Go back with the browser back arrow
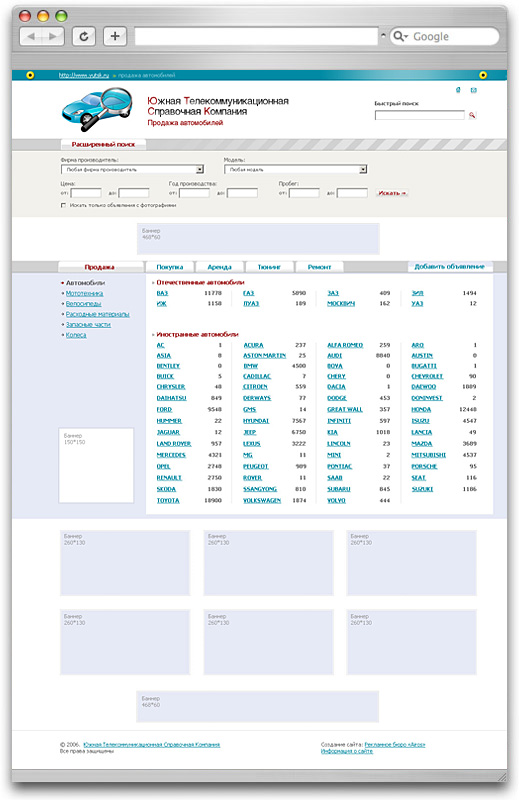519x800 pixels. coord(32,36)
